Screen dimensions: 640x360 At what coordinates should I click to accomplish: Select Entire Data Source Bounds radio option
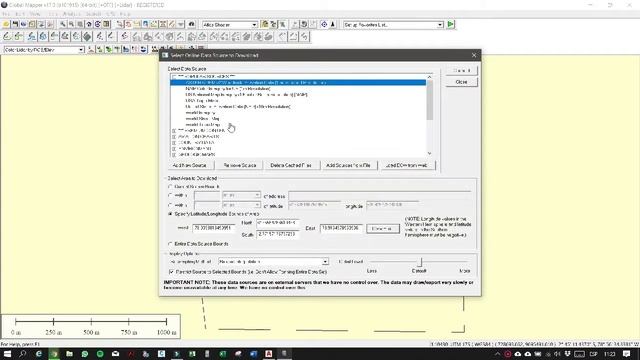point(171,244)
